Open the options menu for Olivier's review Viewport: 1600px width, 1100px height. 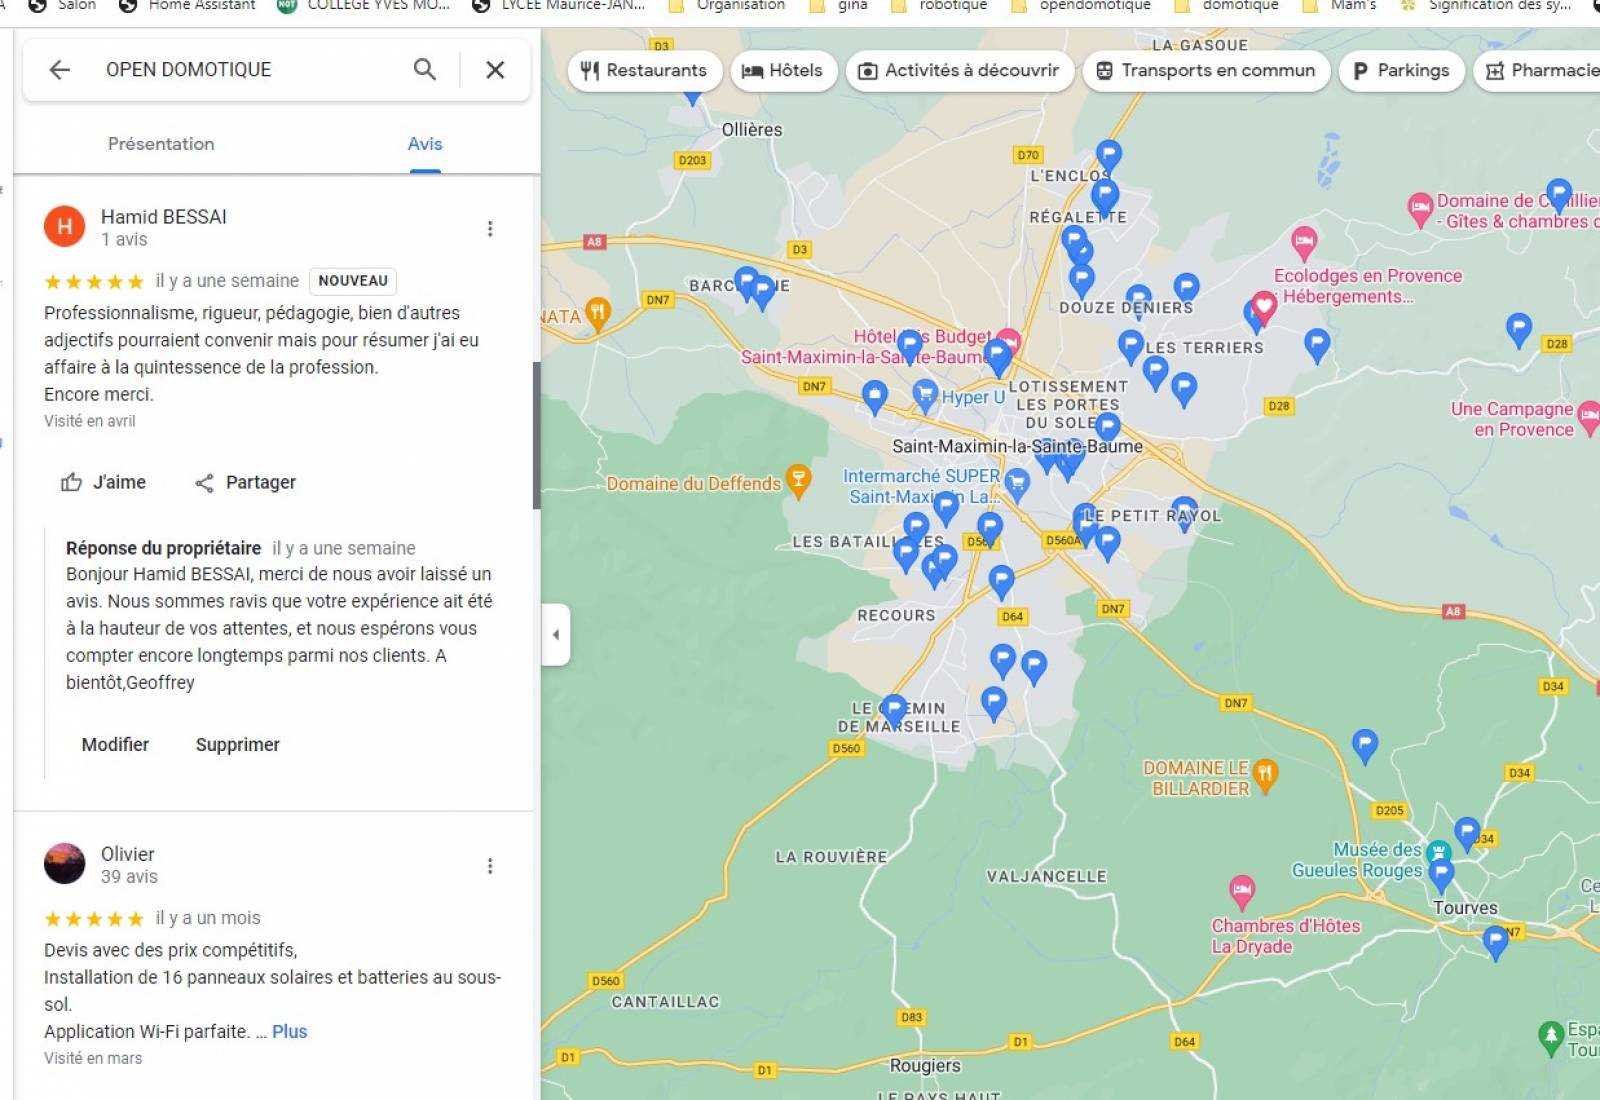(490, 866)
